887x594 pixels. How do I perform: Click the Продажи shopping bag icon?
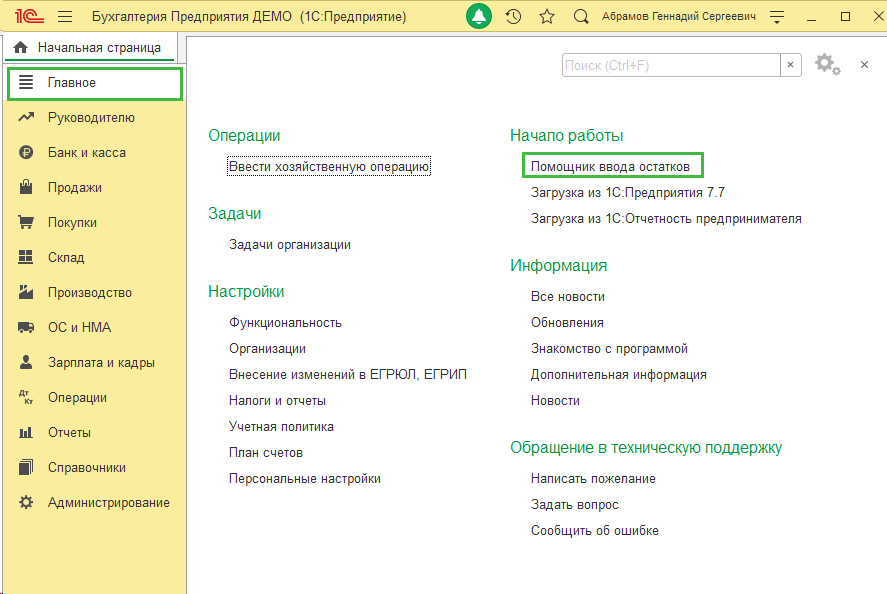(x=26, y=187)
